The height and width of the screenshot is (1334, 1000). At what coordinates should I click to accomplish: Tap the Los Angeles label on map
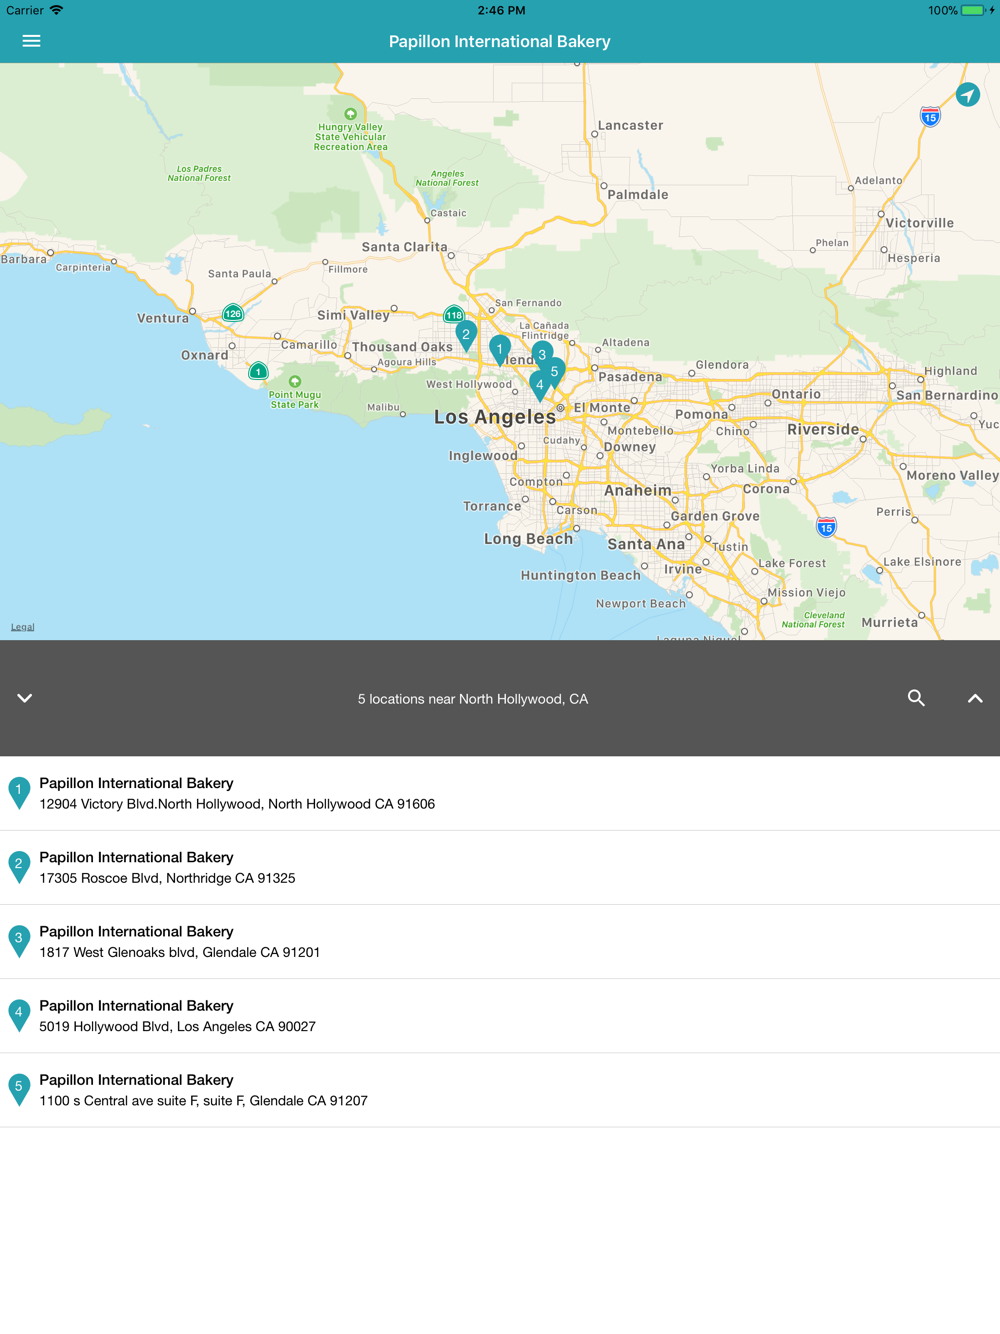click(494, 418)
